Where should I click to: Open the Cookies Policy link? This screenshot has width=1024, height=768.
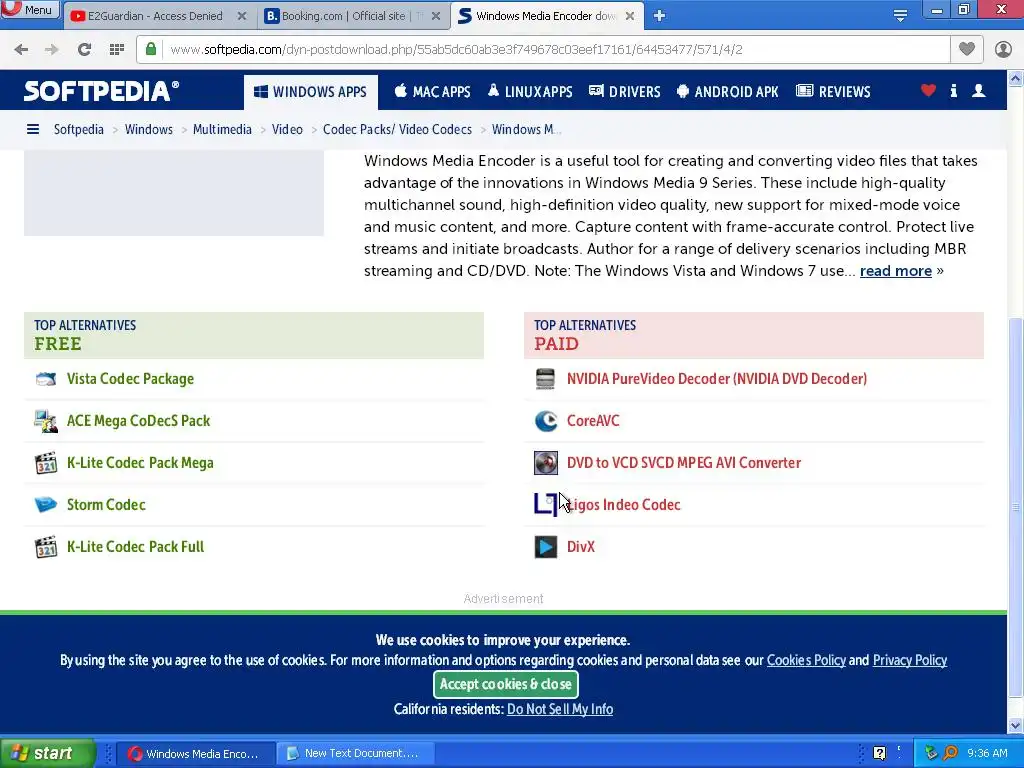pos(806,660)
